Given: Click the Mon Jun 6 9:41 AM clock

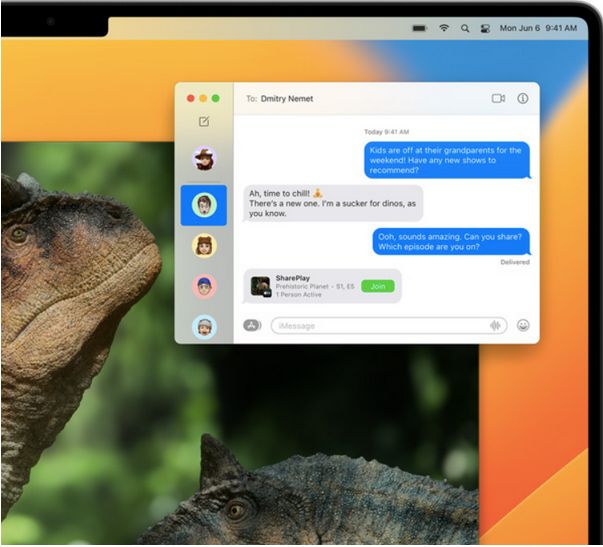Looking at the screenshot, I should [538, 28].
